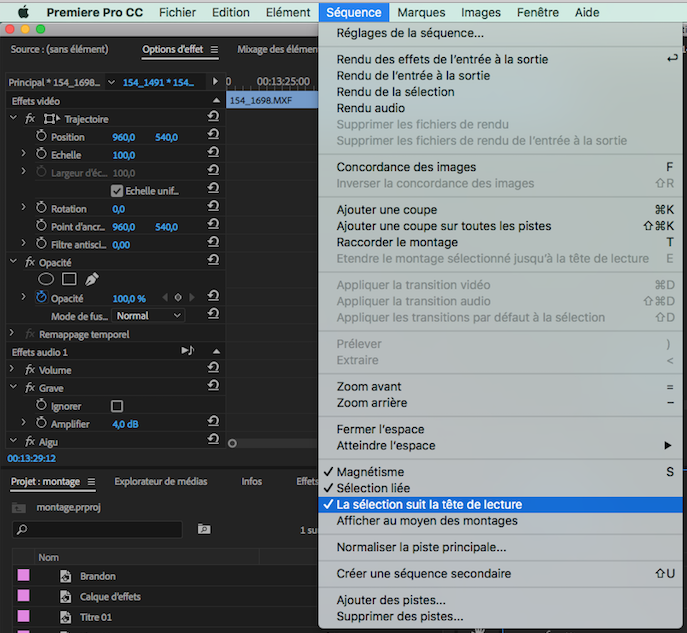Toggle animation stopwatch for Ignorer
The width and height of the screenshot is (687, 633).
(x=41, y=405)
